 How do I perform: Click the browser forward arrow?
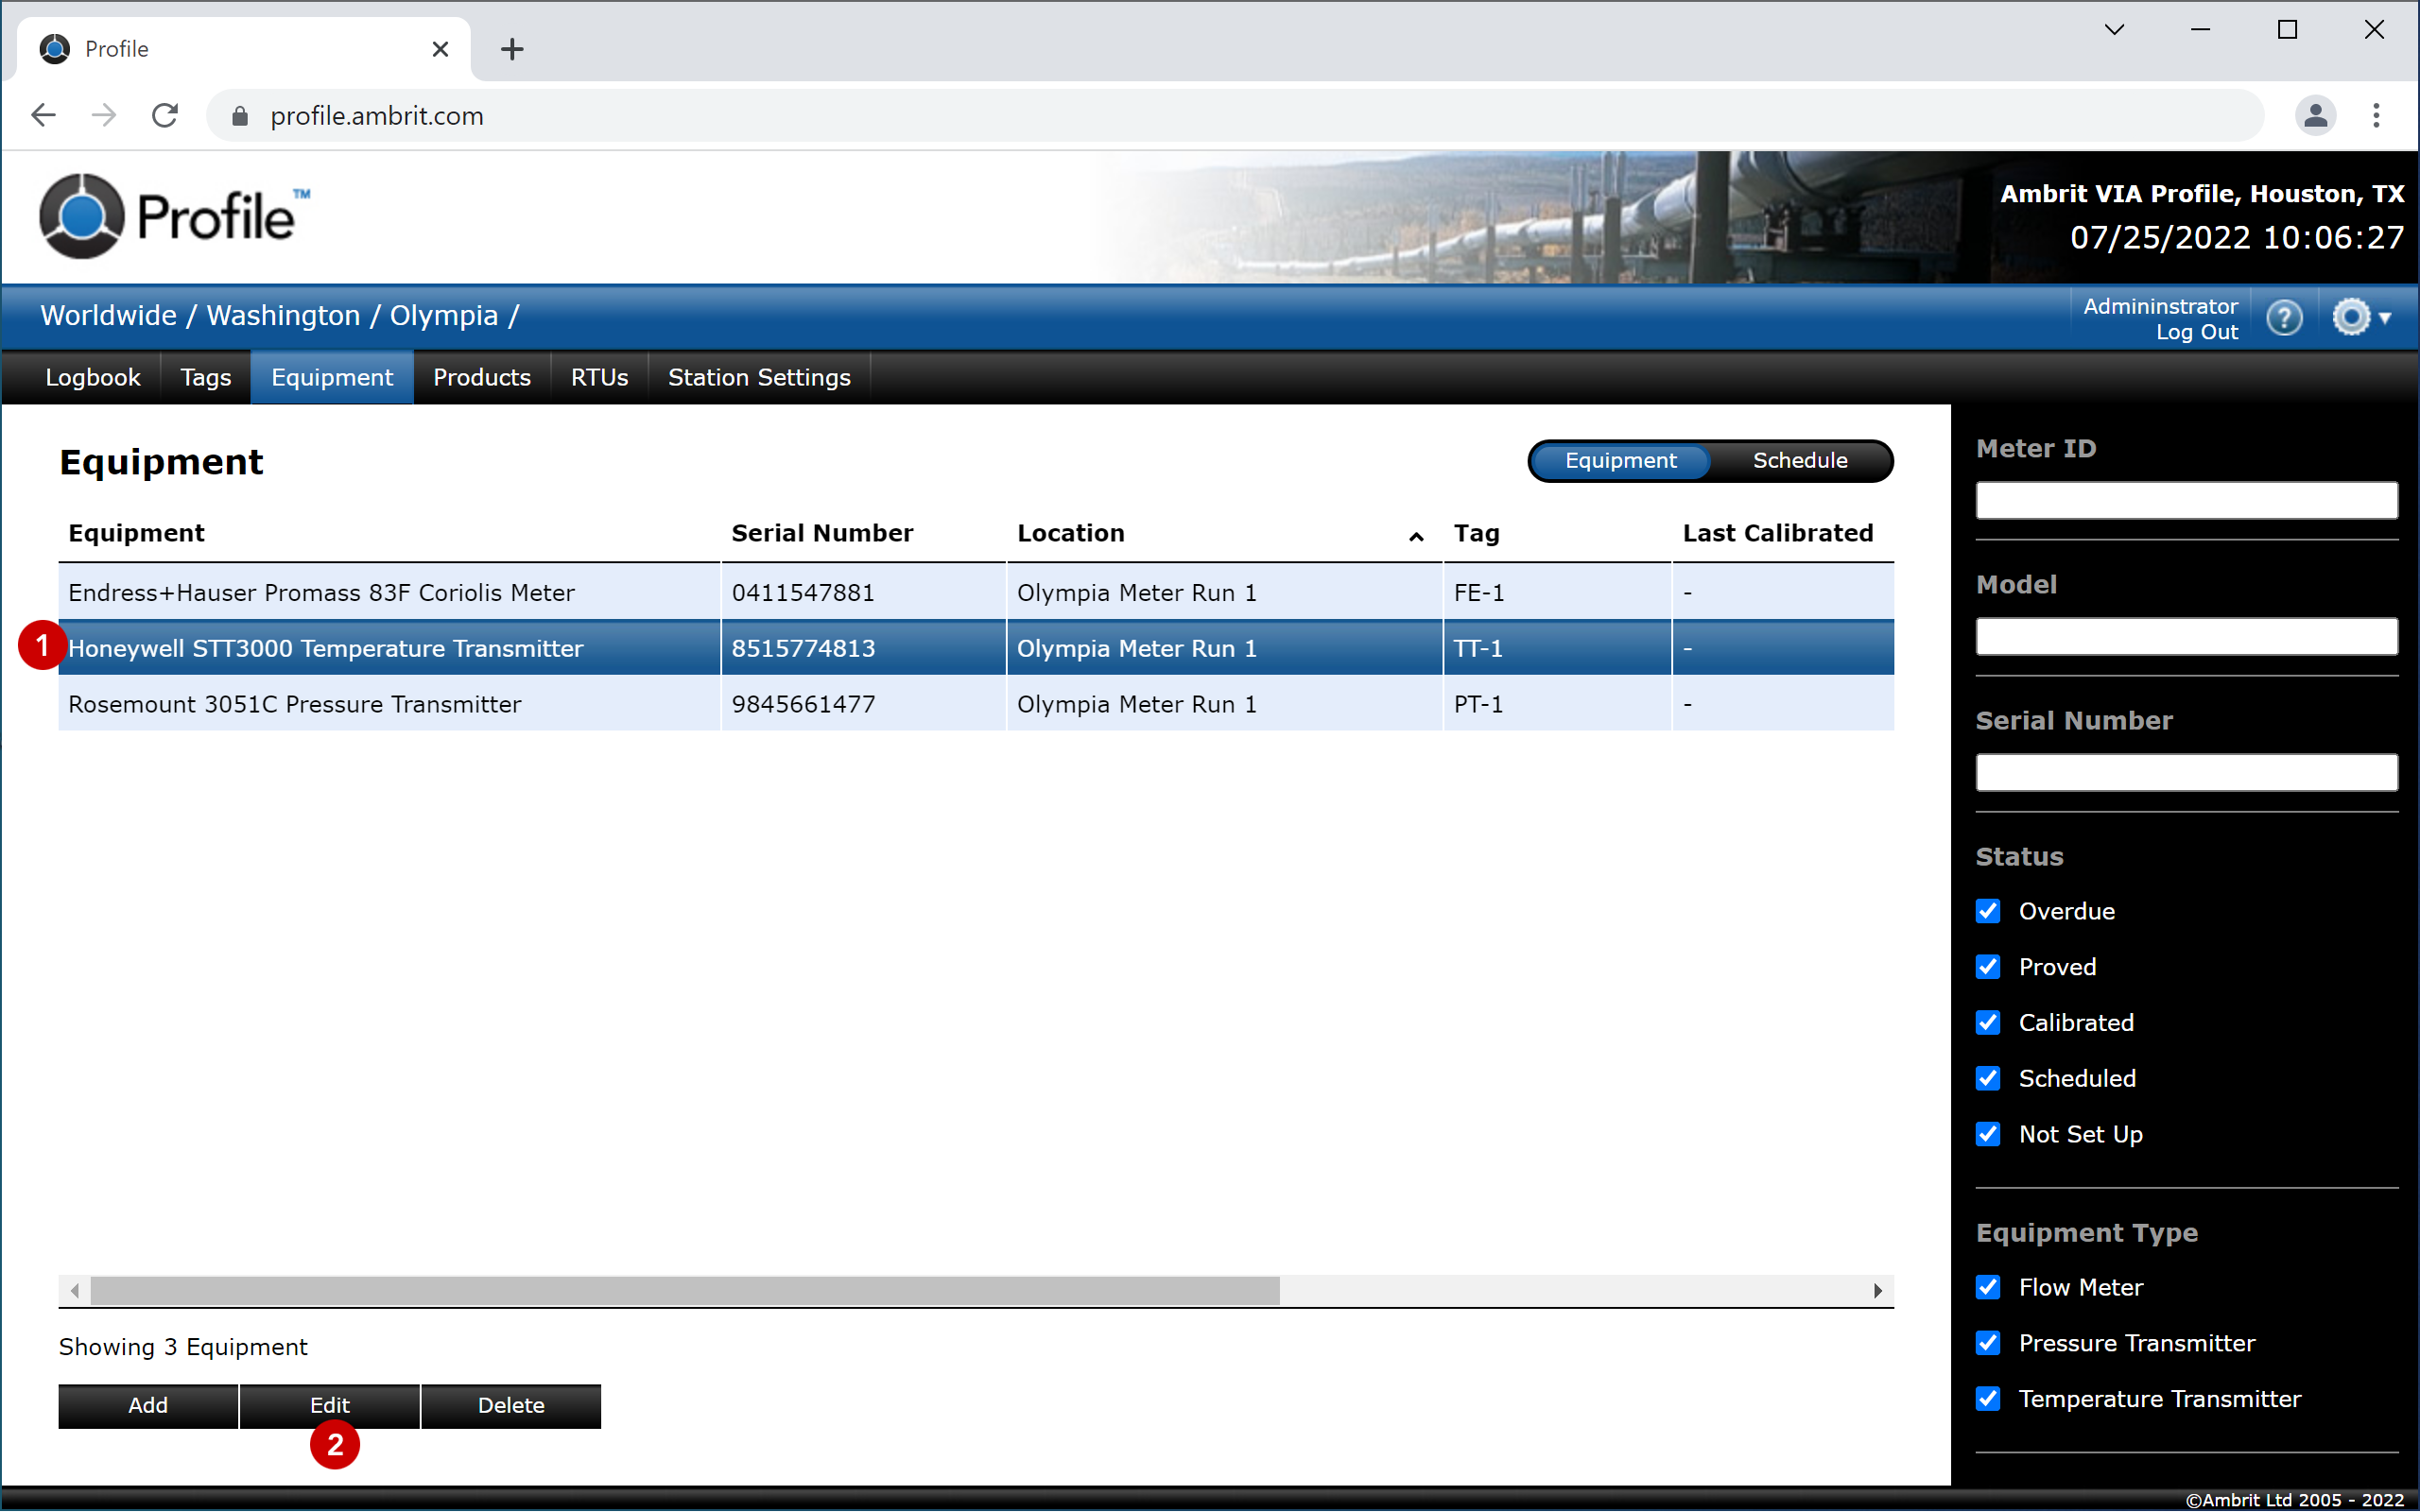103,115
